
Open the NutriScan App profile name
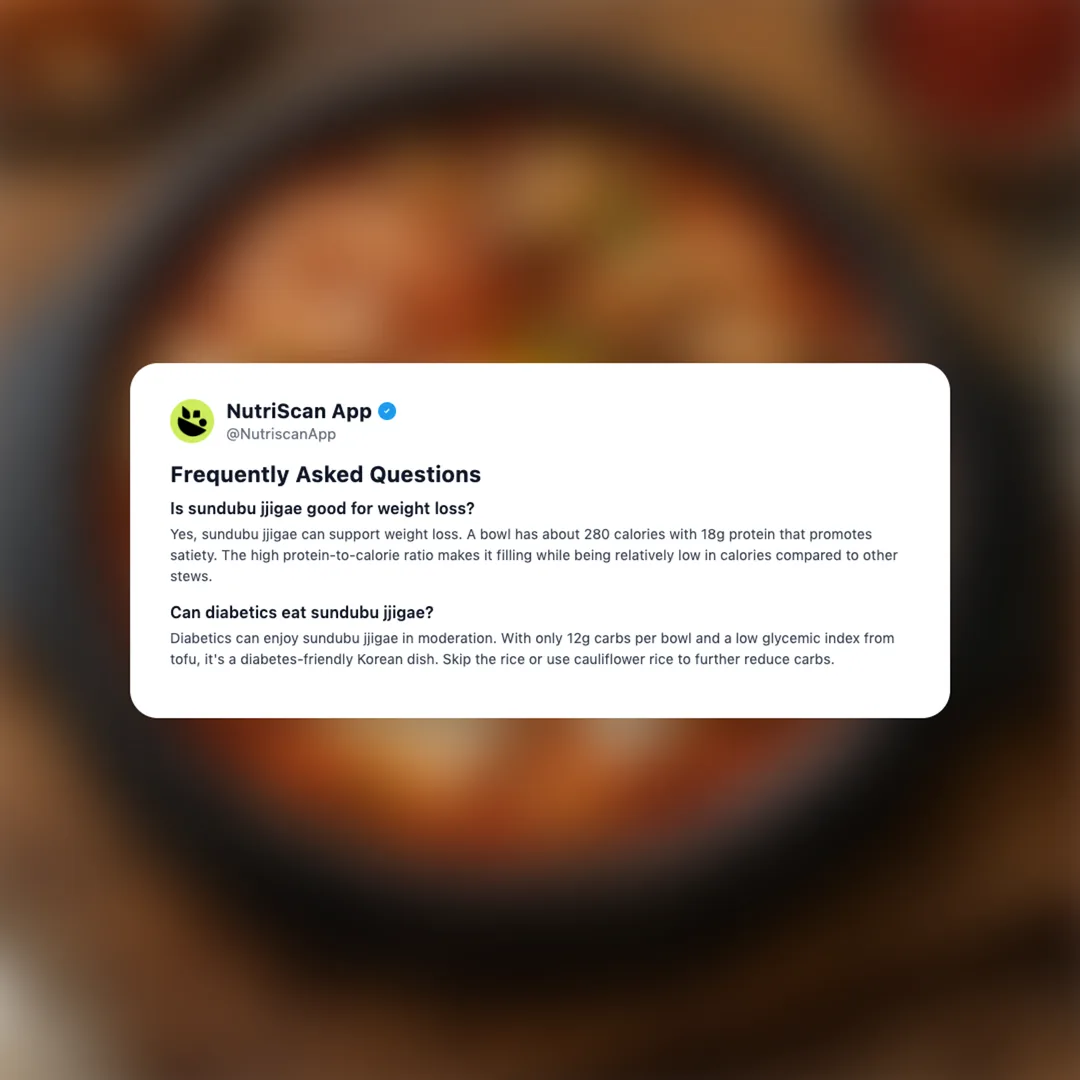[299, 411]
